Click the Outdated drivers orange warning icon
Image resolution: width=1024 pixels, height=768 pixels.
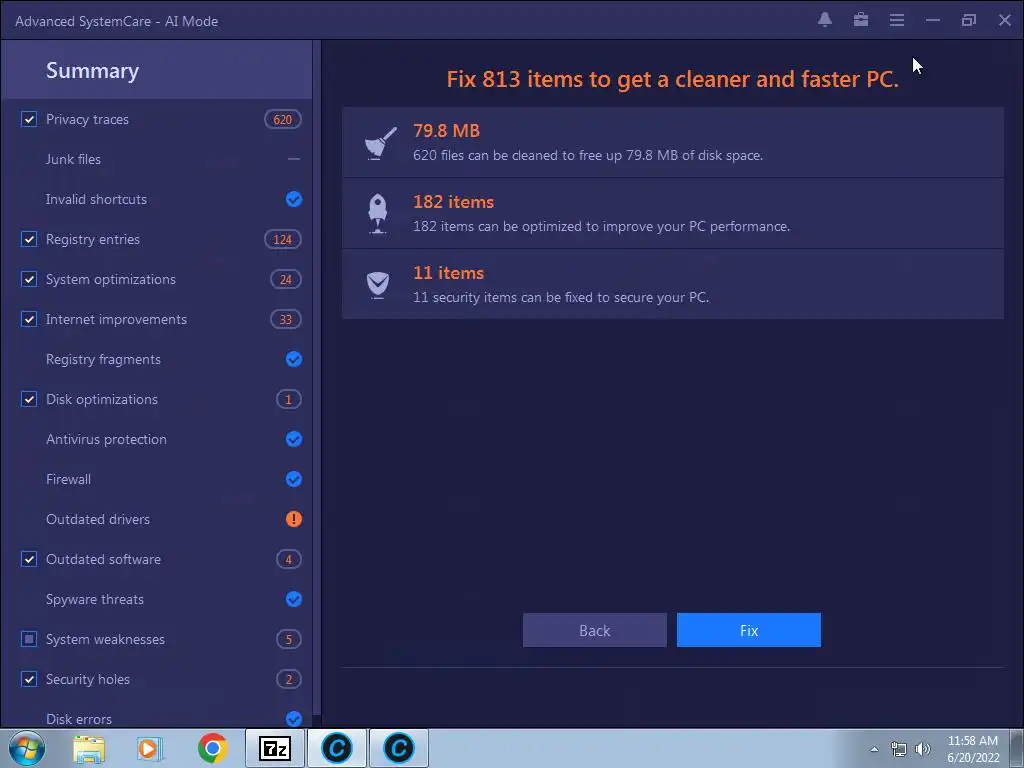(x=294, y=519)
